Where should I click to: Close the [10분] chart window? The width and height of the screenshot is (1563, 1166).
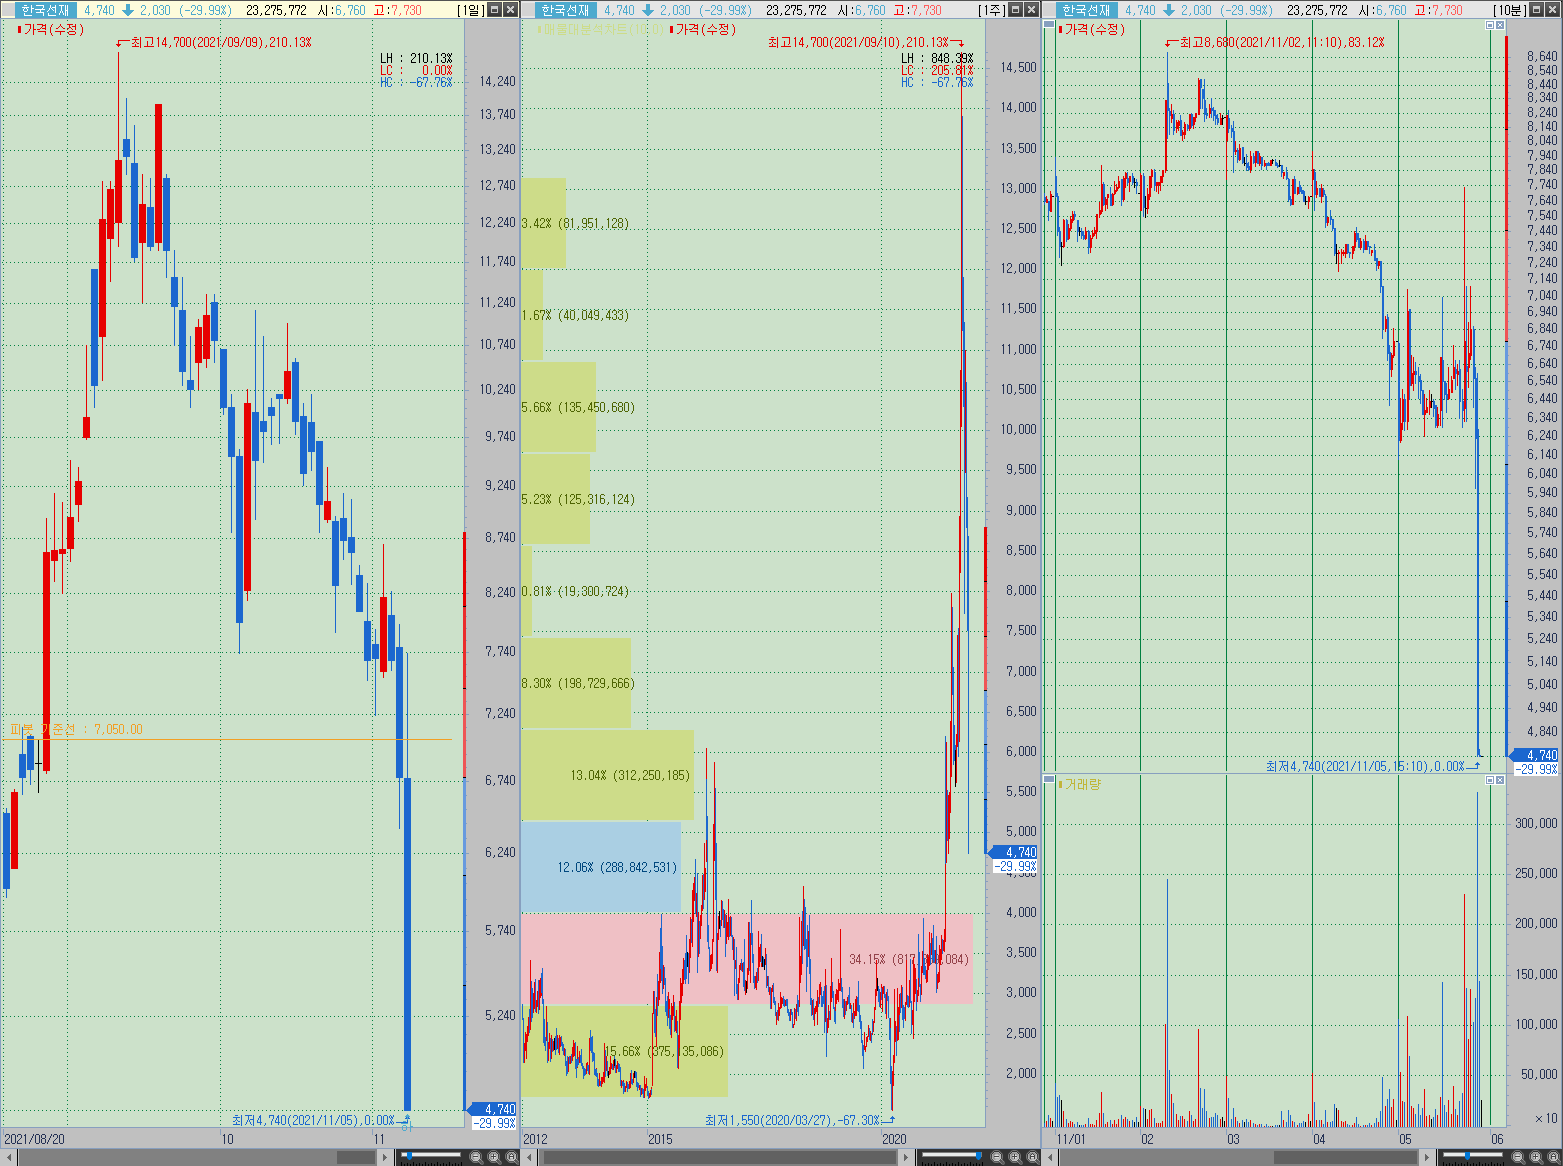[x=1554, y=9]
